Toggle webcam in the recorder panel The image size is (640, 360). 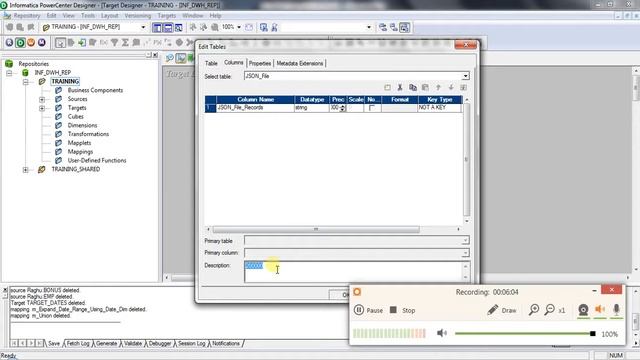pyautogui.click(x=583, y=310)
